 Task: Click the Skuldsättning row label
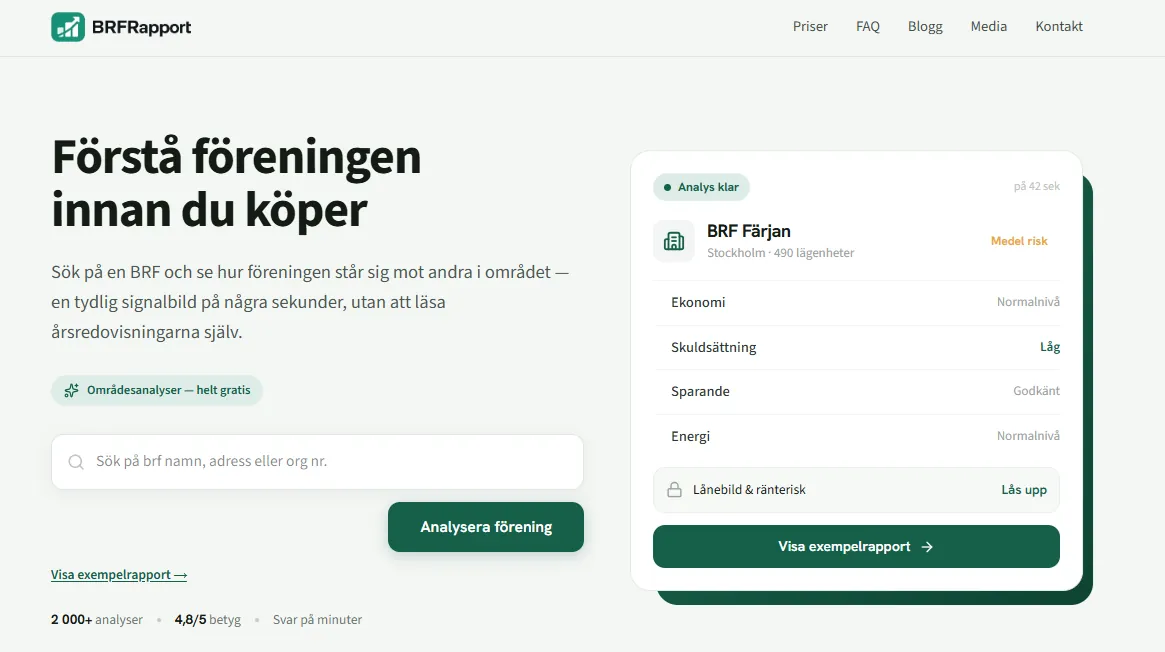click(x=713, y=348)
